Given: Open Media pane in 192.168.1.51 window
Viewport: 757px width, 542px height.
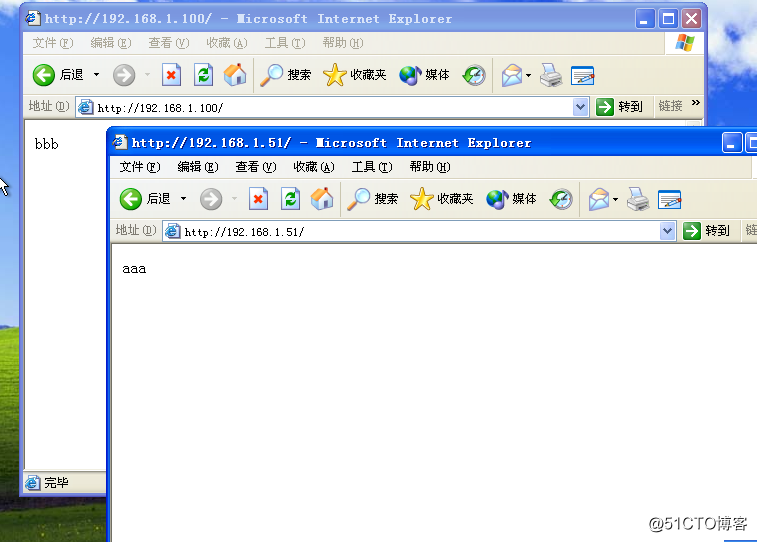Looking at the screenshot, I should click(x=511, y=199).
